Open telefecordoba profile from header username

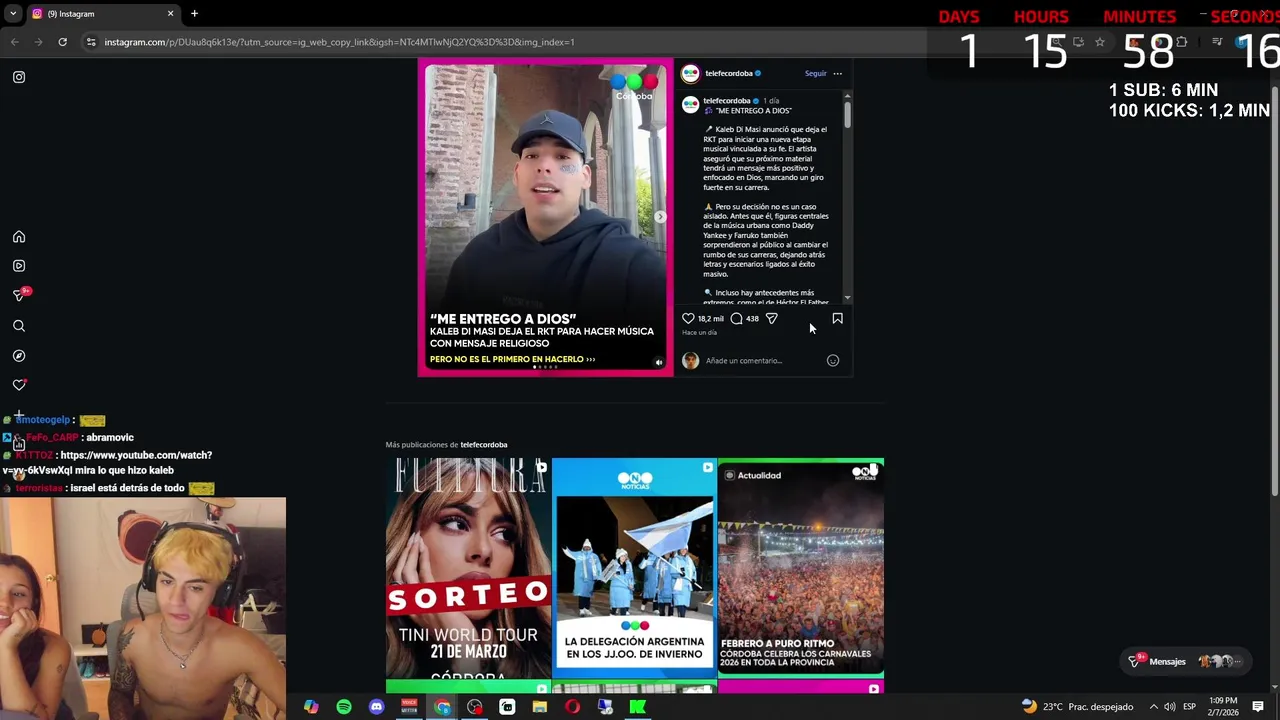[x=729, y=73]
